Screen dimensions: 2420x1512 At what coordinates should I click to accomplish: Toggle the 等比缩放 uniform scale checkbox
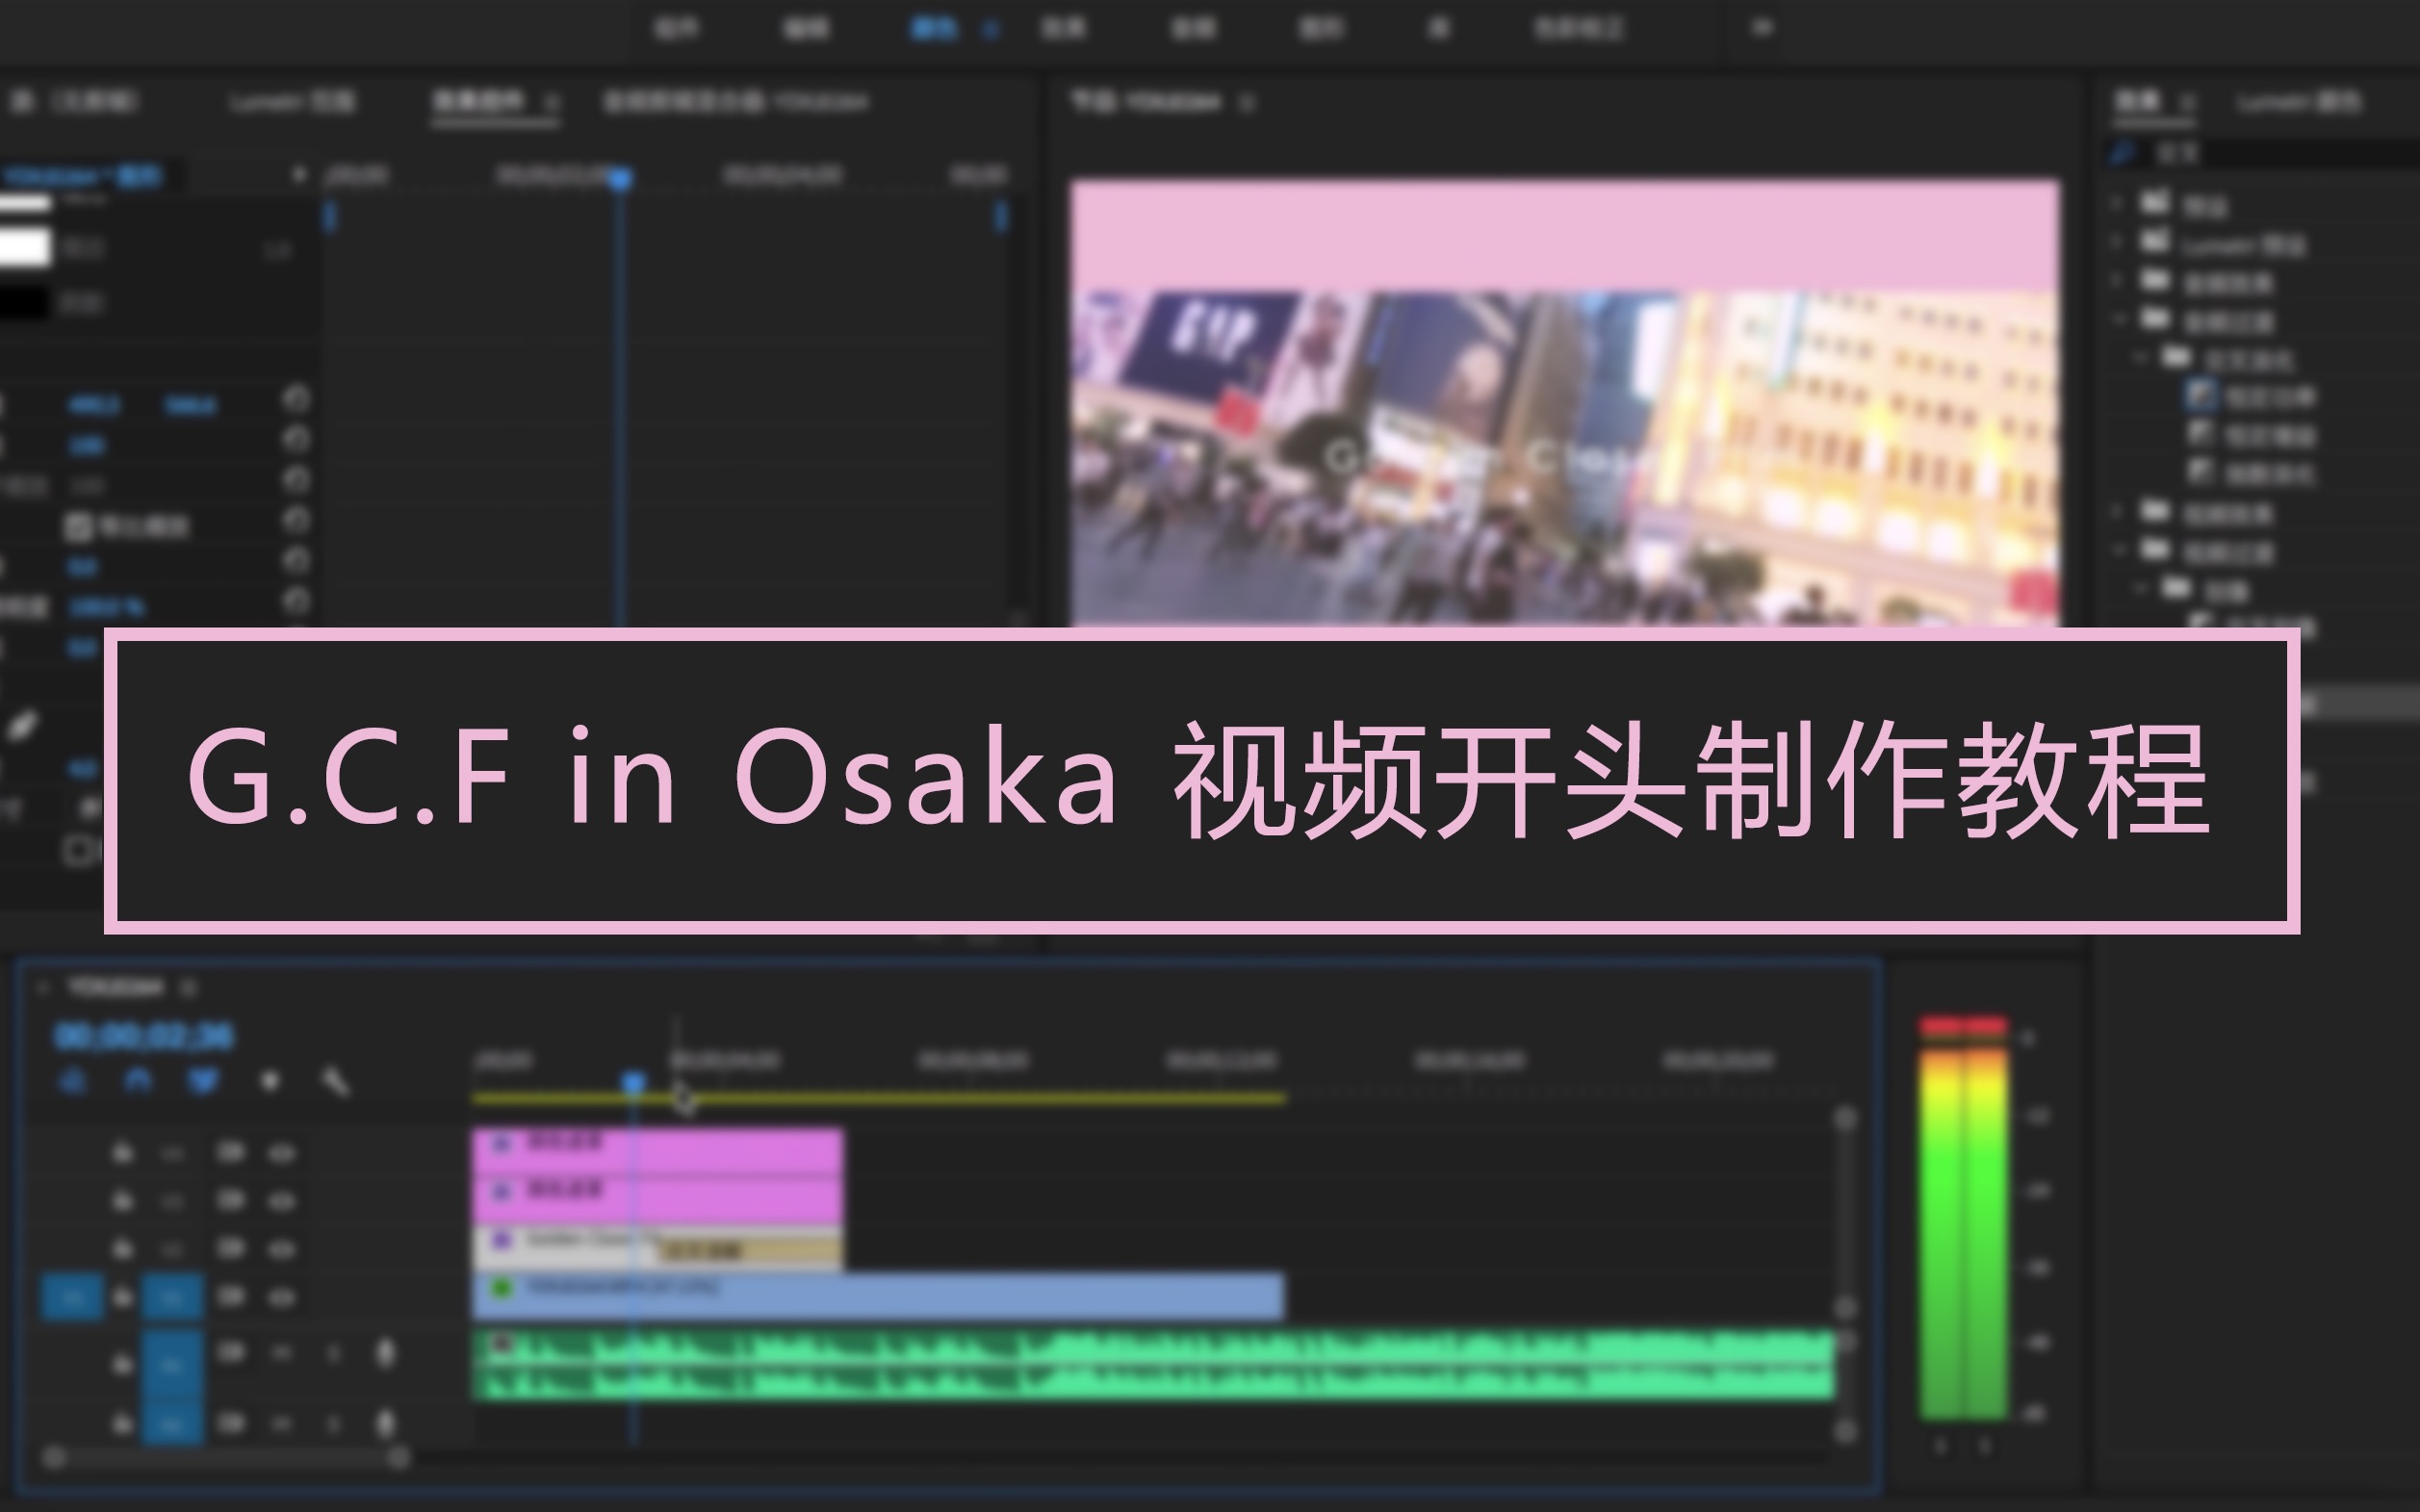tap(78, 526)
